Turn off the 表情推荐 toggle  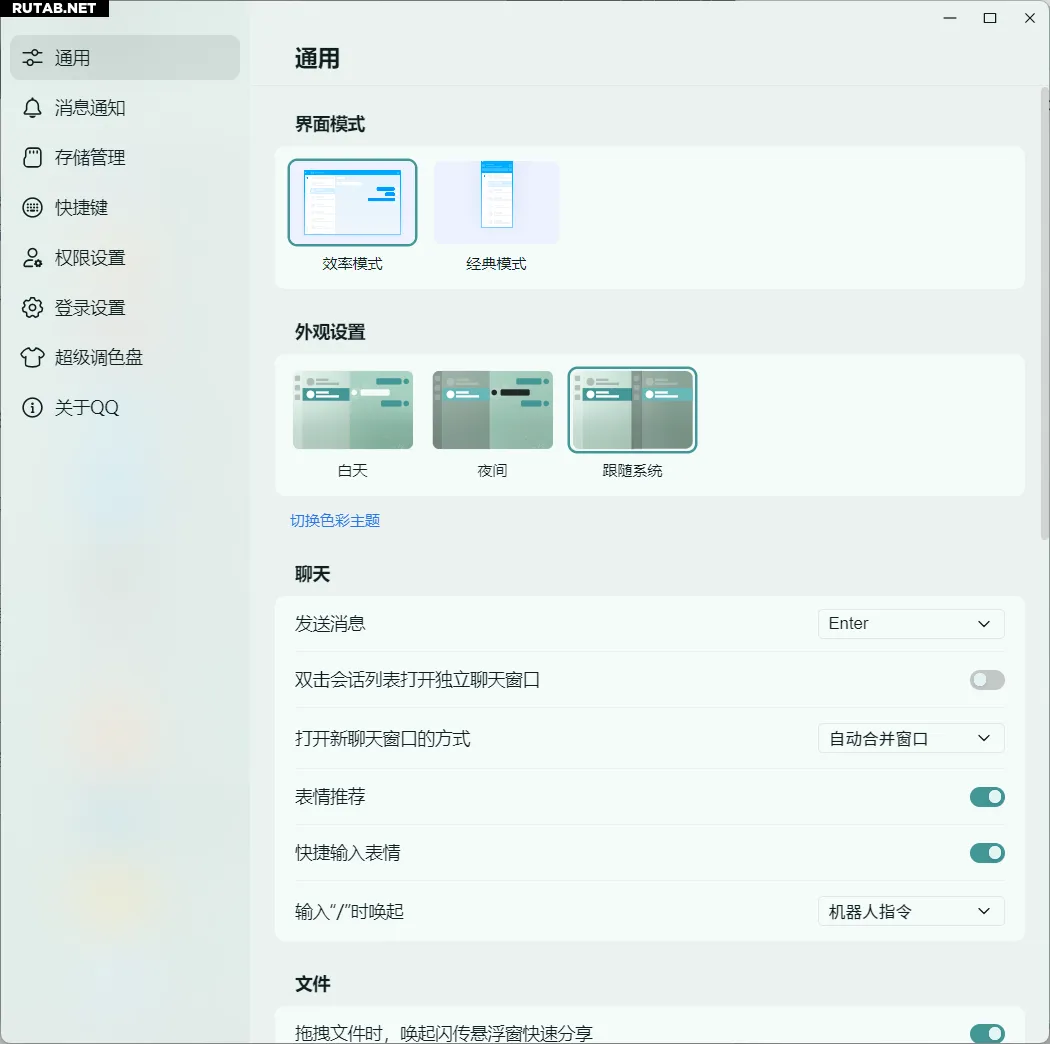(986, 797)
